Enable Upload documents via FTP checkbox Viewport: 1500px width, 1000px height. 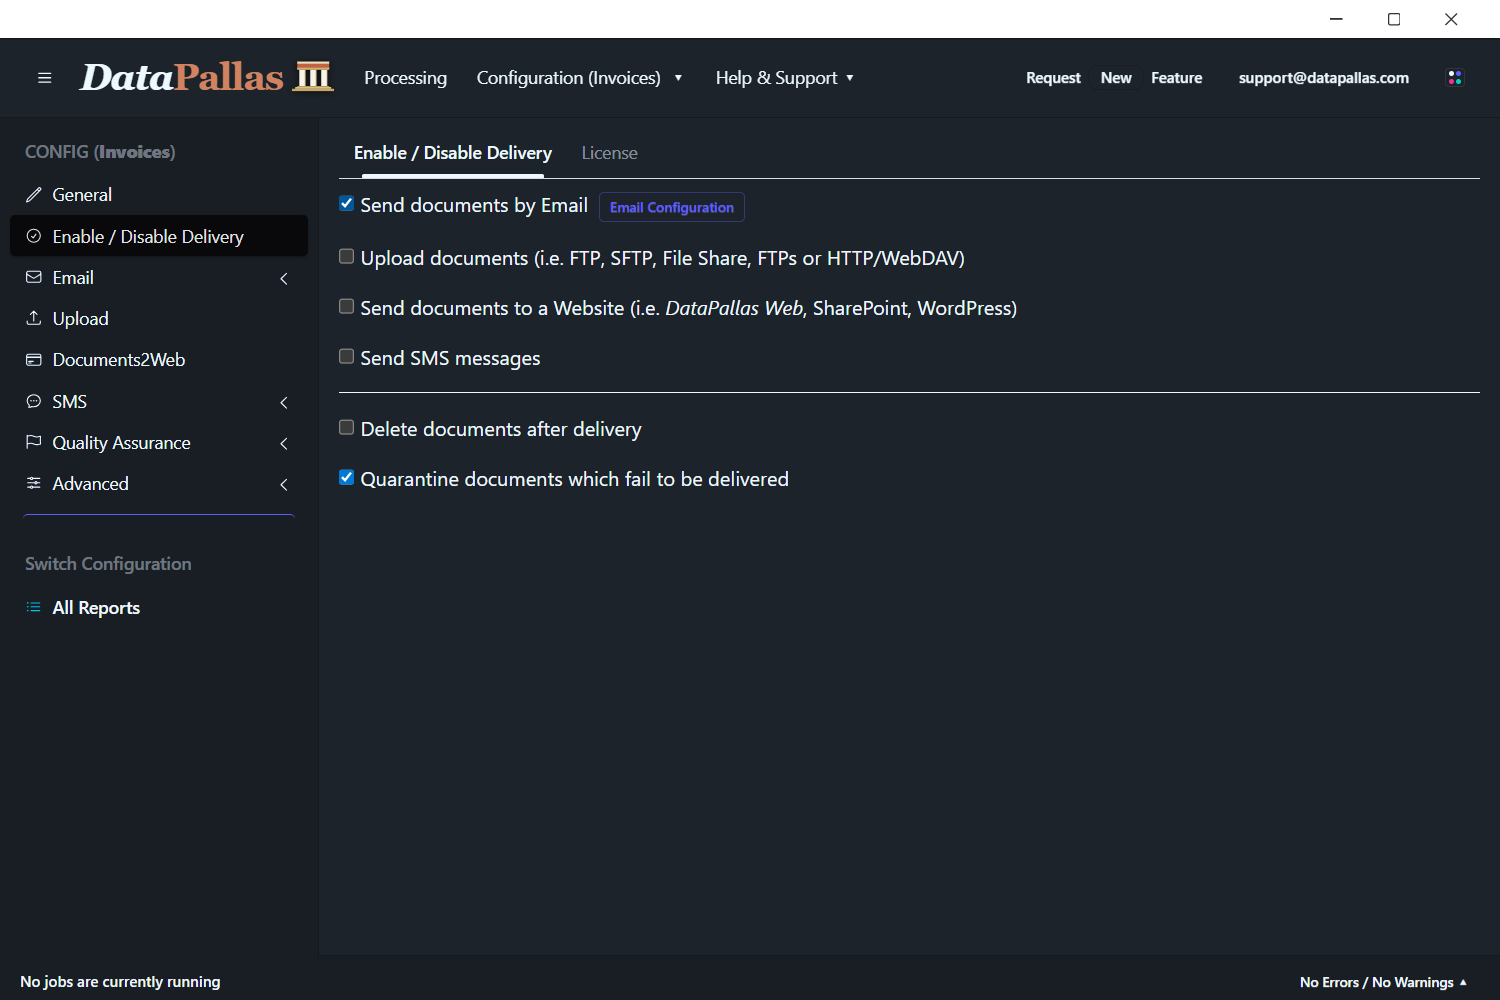tap(347, 257)
